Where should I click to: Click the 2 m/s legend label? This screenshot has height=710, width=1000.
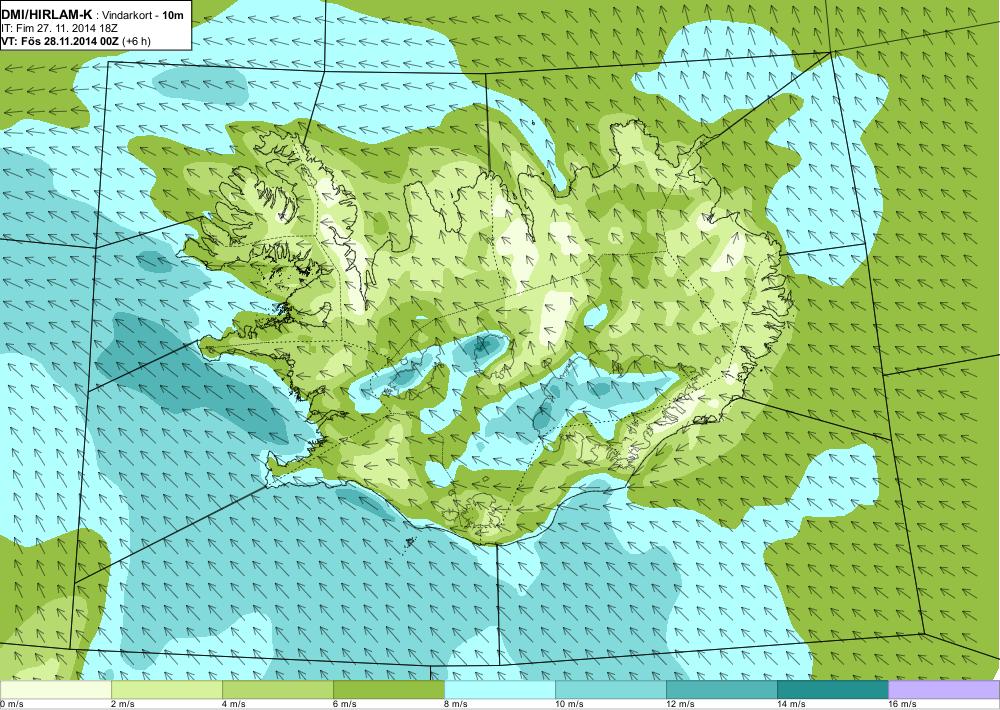[x=123, y=704]
